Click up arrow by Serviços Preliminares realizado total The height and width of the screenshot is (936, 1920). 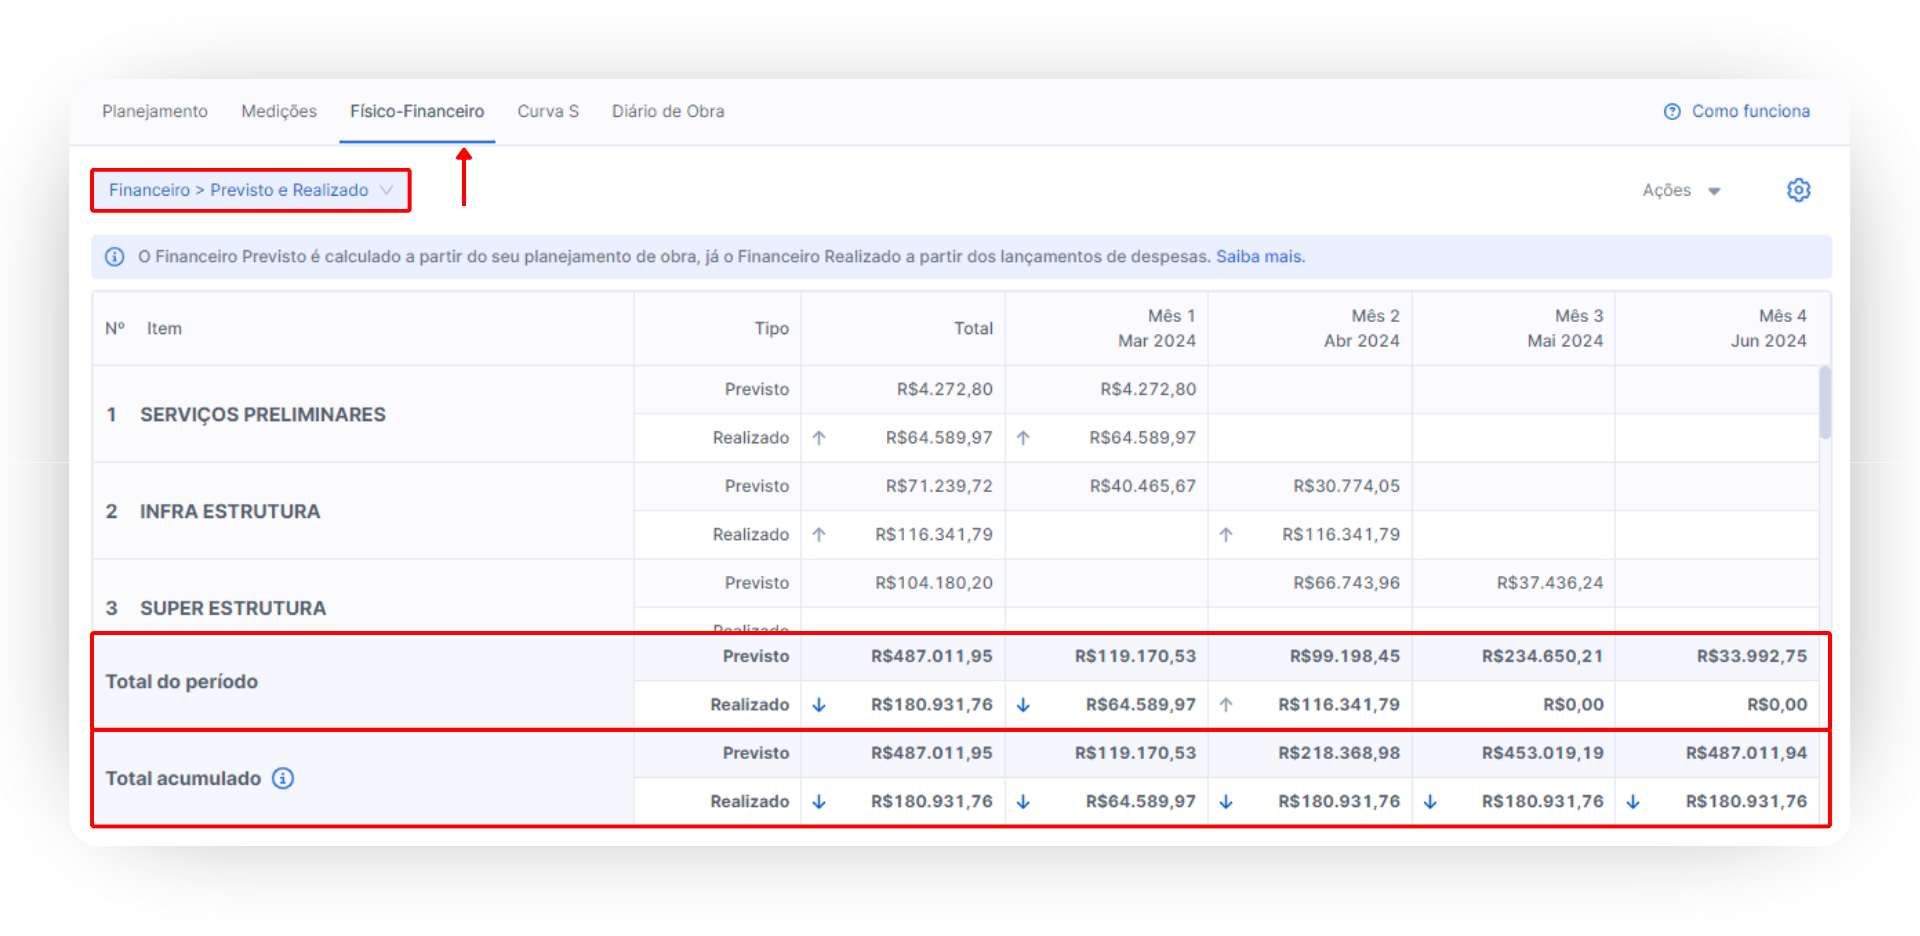pyautogui.click(x=819, y=438)
